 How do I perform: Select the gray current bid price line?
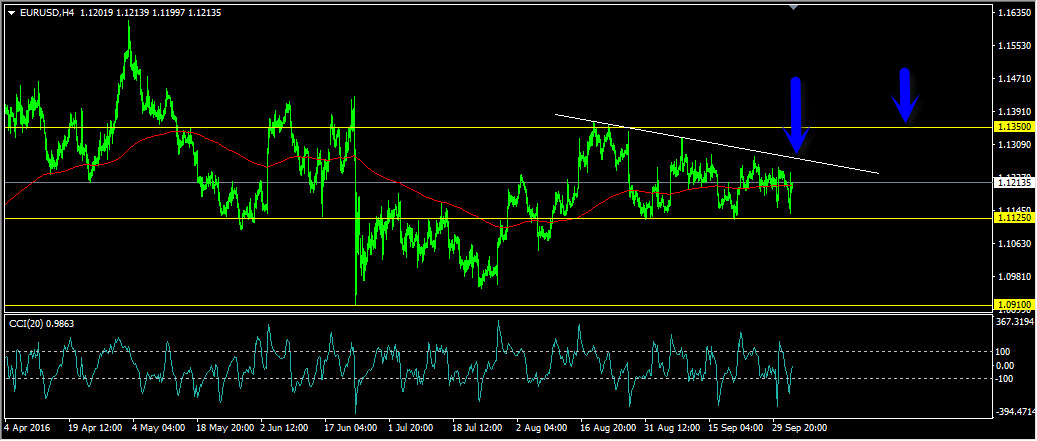click(x=499, y=182)
